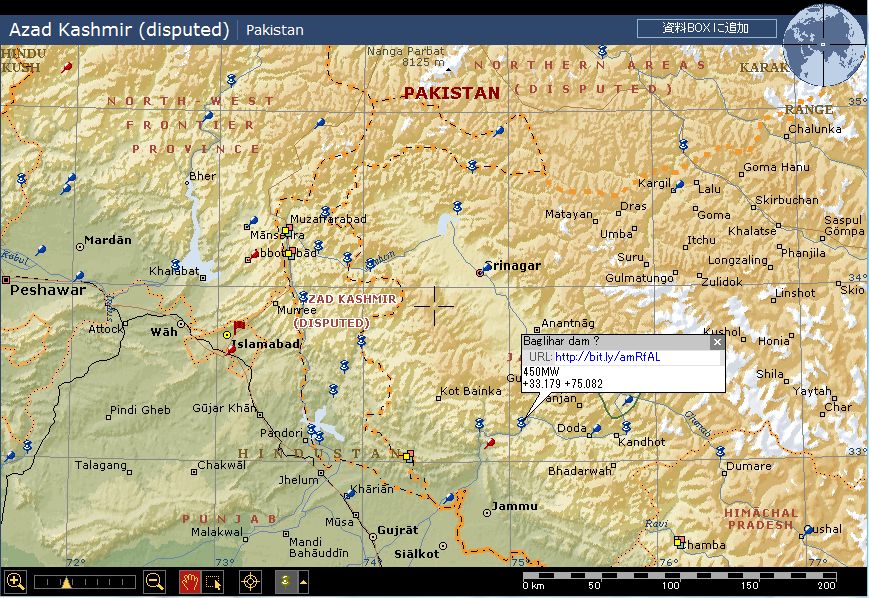
Task: Click the 資料BOXに追加 button
Action: [x=706, y=28]
